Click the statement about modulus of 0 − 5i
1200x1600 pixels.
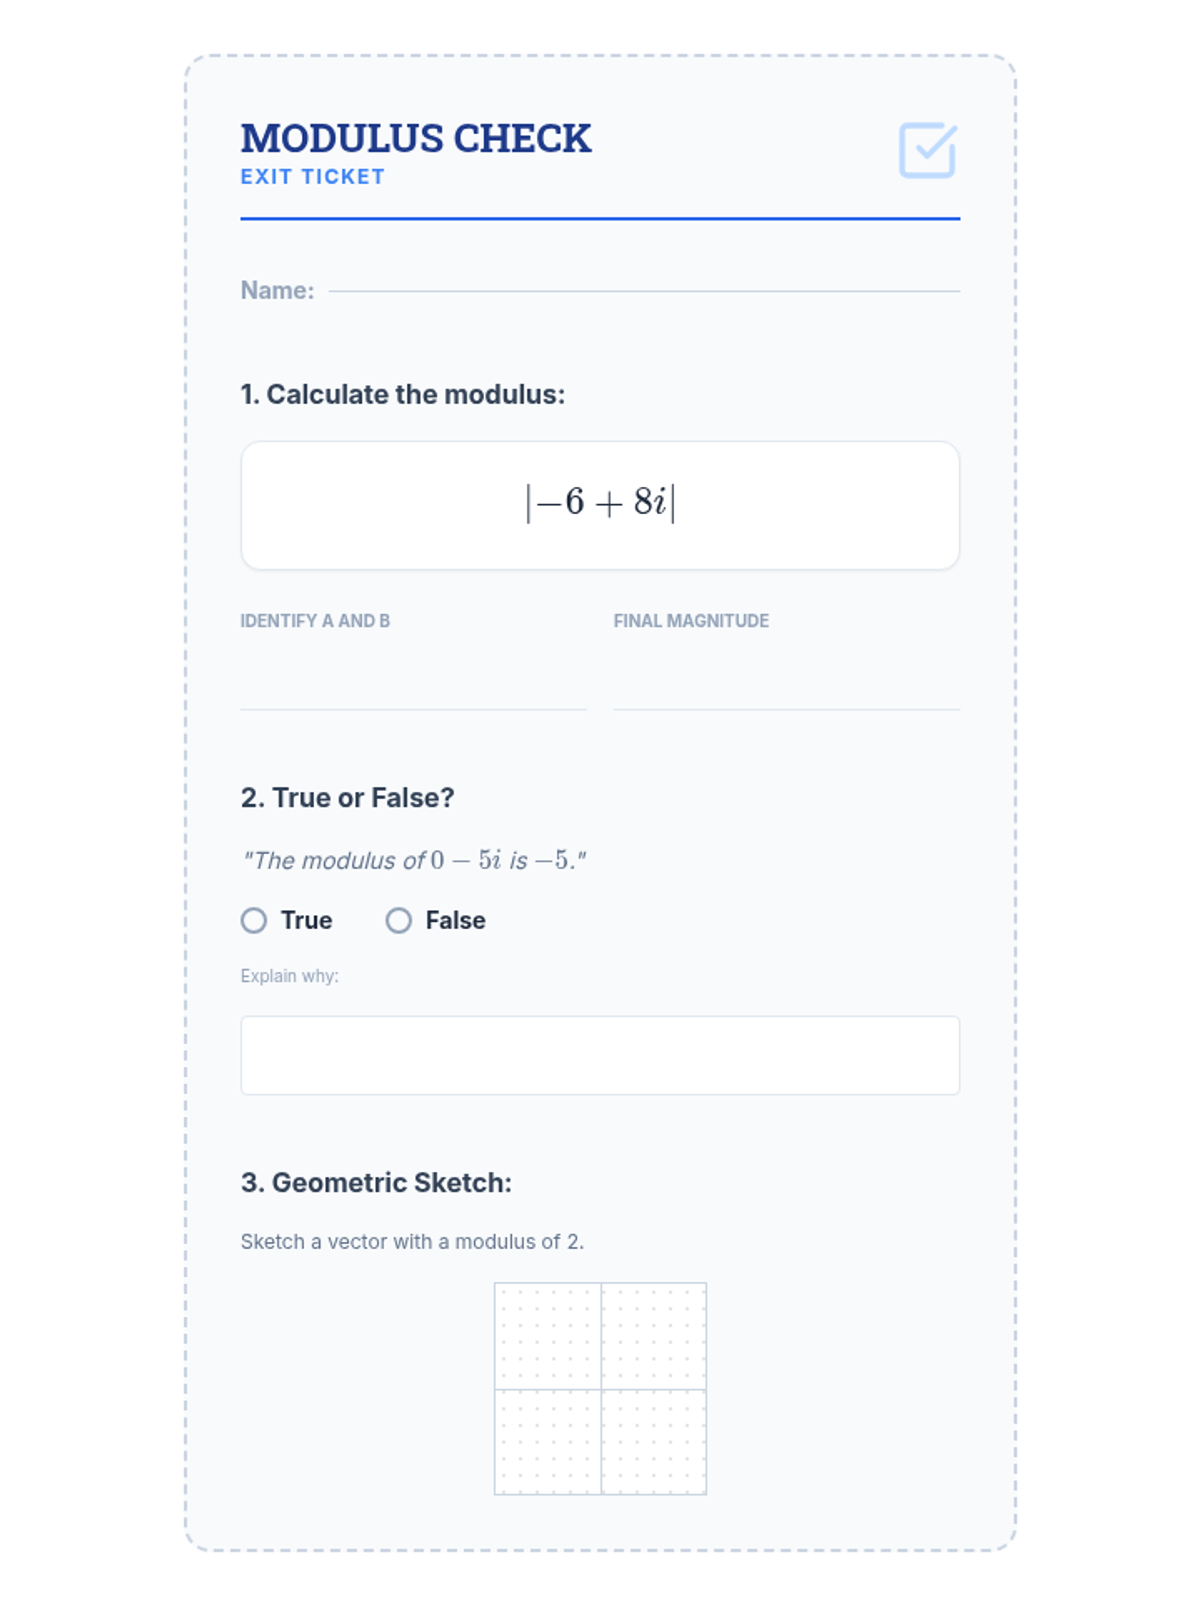(x=413, y=860)
